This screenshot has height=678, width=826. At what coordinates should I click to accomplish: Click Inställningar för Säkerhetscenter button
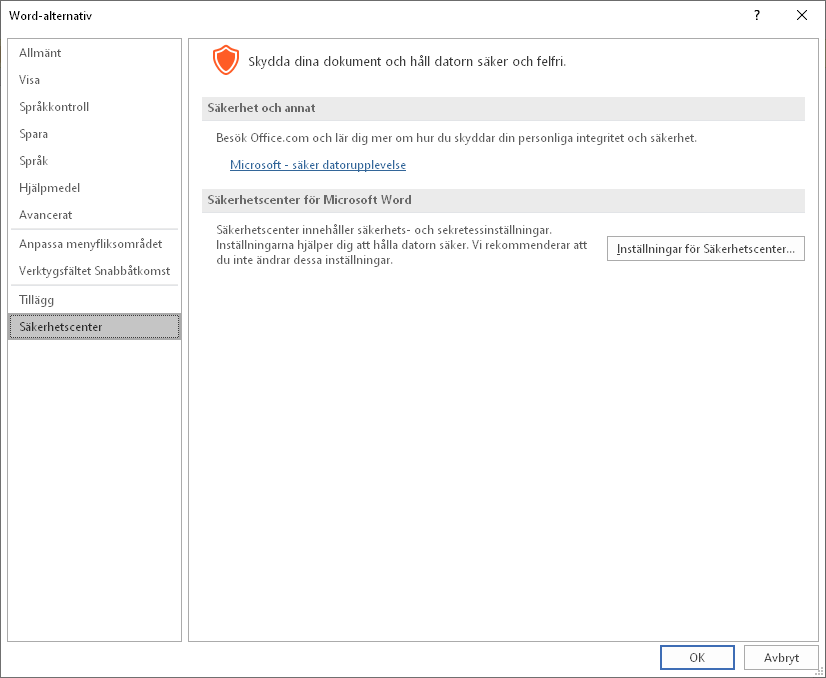coord(705,249)
